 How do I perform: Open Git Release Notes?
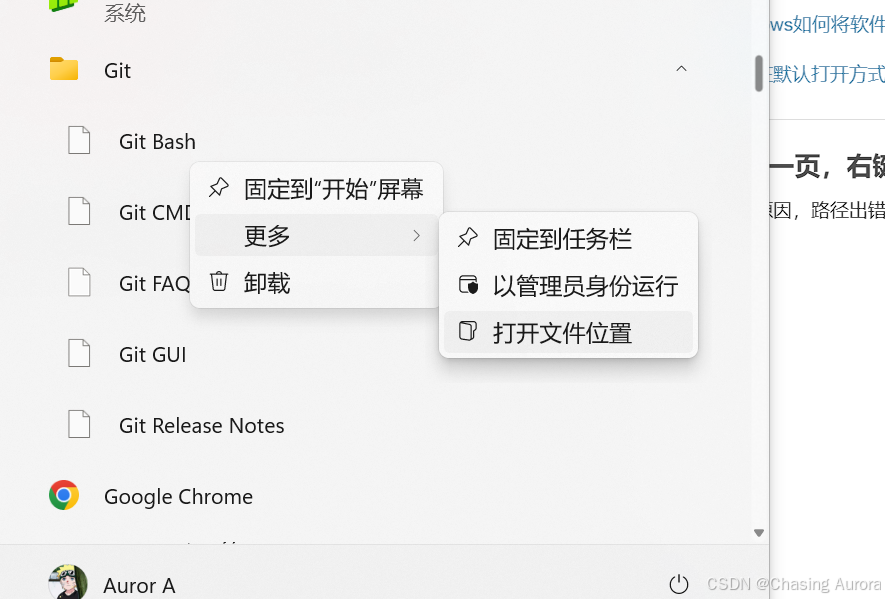point(201,425)
